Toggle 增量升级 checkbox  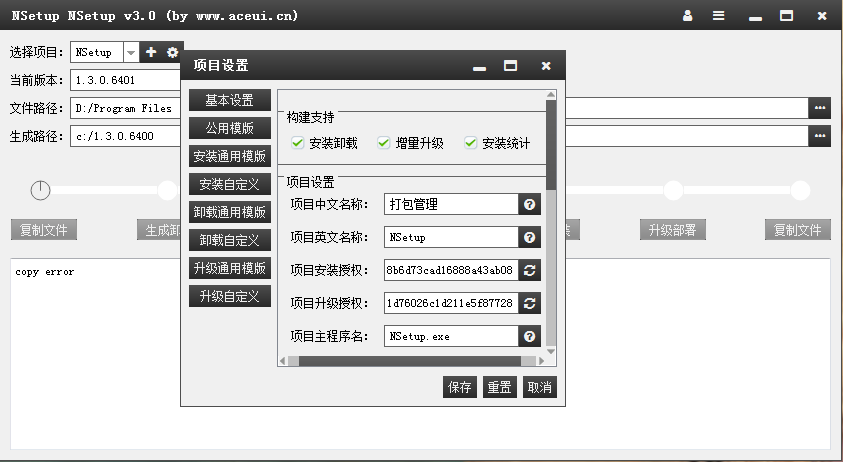(383, 143)
